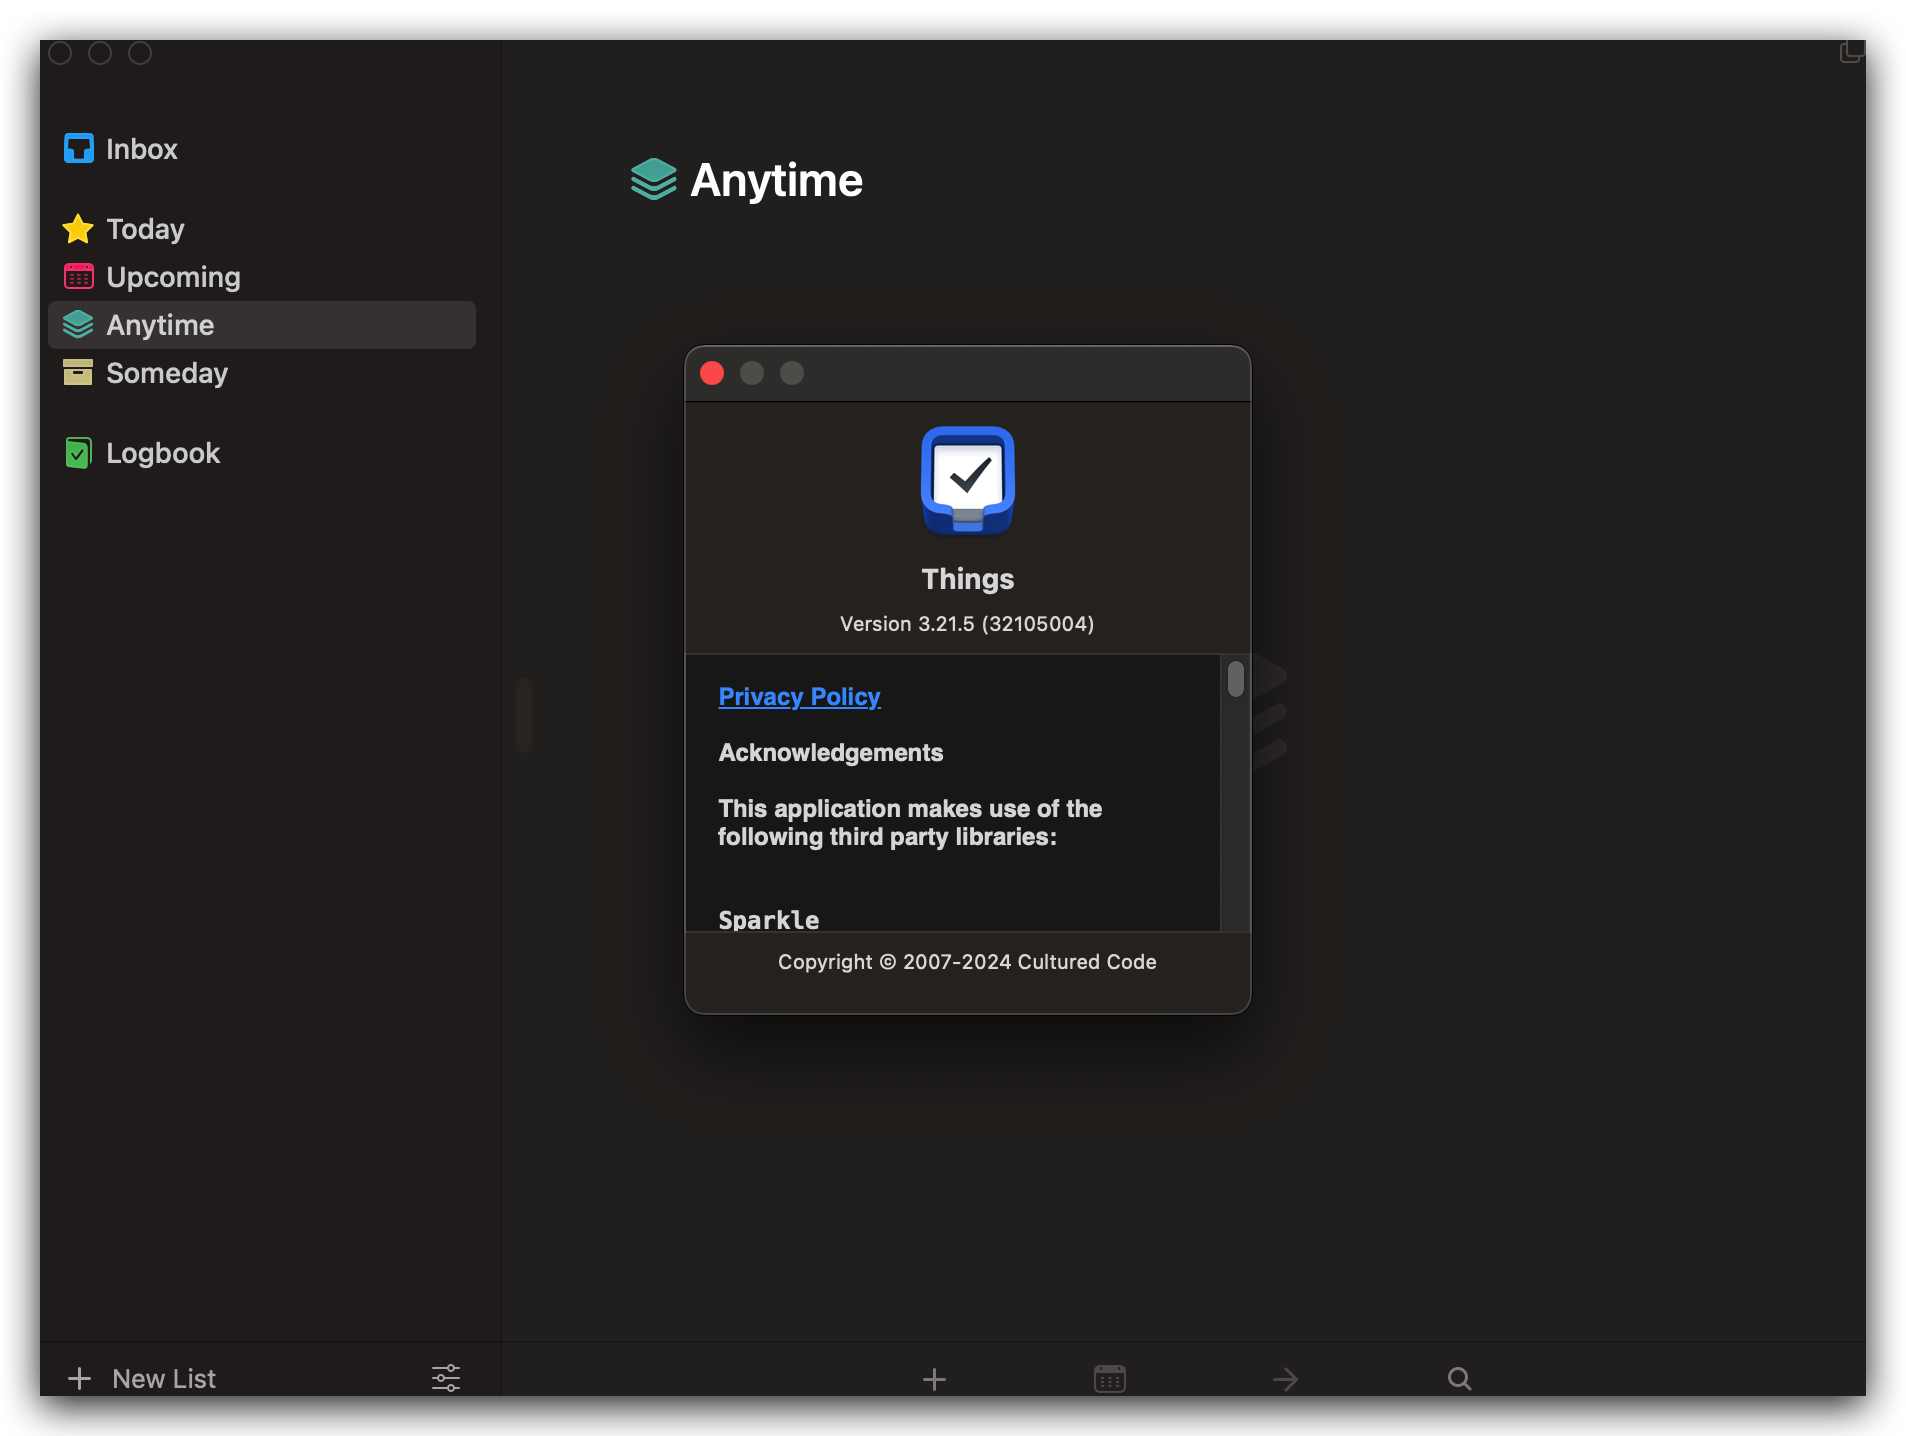Close the About Things dialog

point(712,373)
